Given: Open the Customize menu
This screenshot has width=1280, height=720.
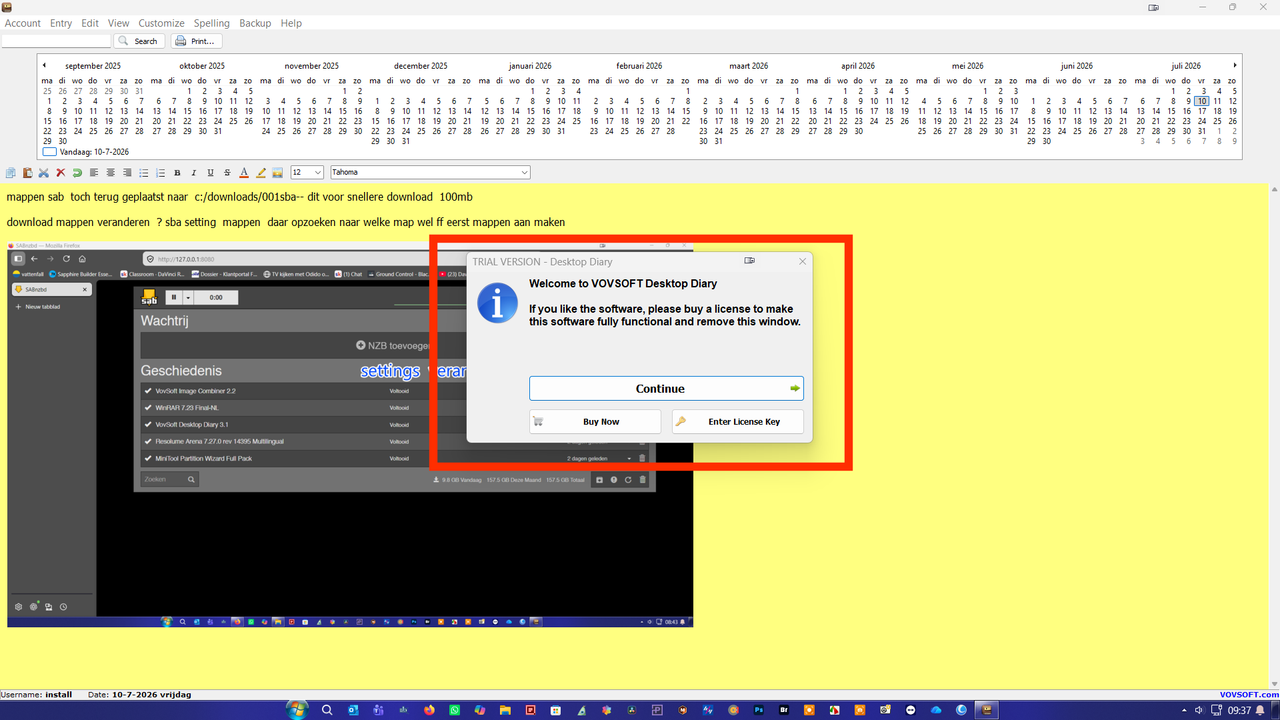Looking at the screenshot, I should pyautogui.click(x=161, y=23).
